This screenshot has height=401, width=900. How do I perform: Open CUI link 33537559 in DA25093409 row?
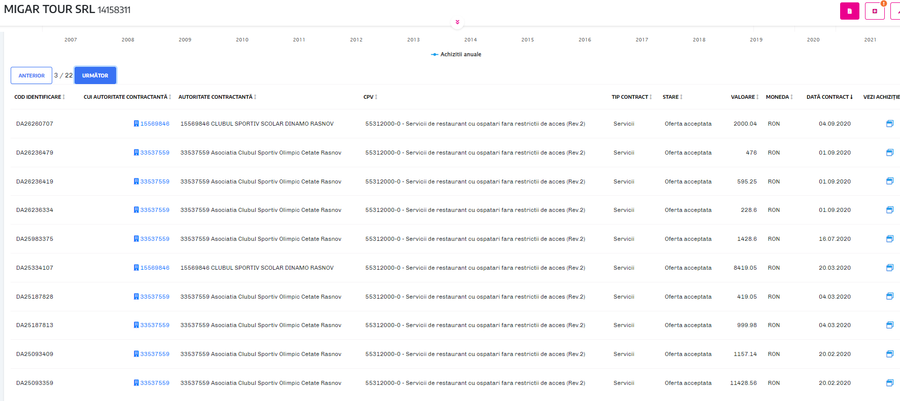pos(152,353)
